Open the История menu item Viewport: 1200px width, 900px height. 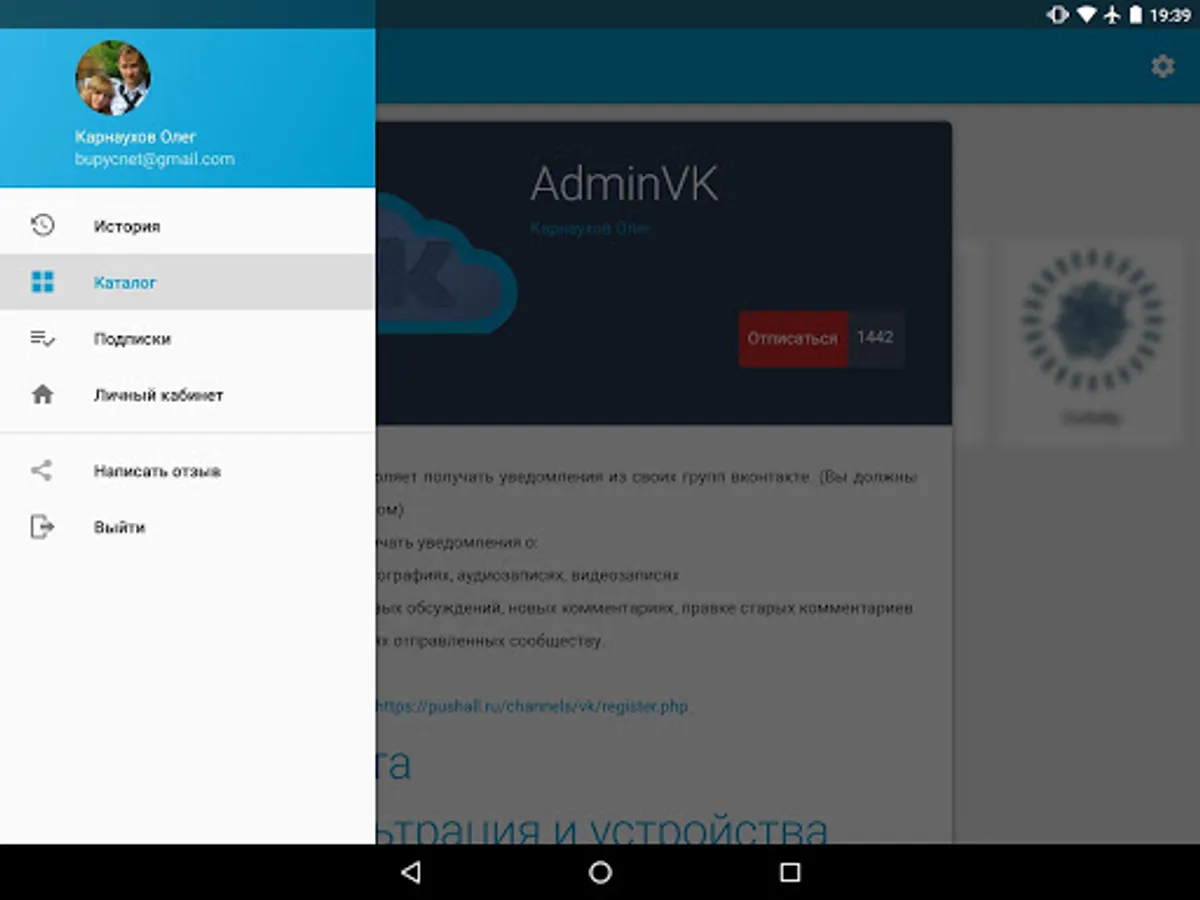coord(187,226)
